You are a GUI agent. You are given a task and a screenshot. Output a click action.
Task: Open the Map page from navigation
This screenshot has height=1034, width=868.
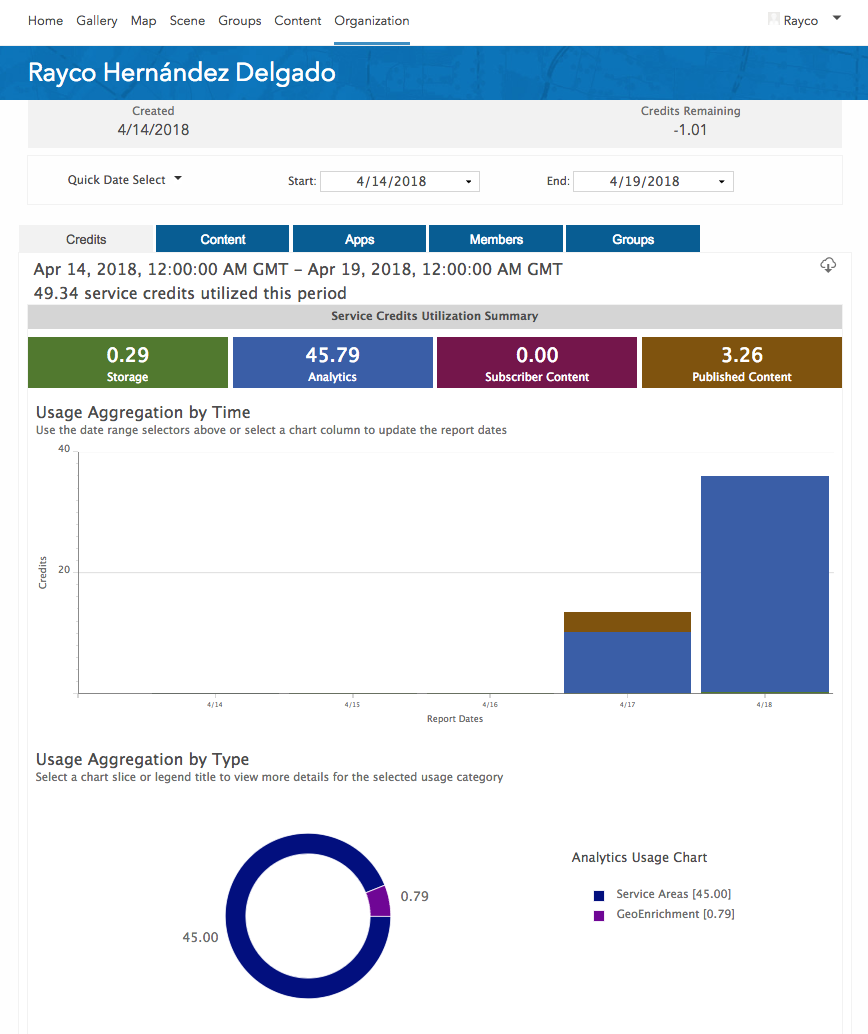(143, 20)
